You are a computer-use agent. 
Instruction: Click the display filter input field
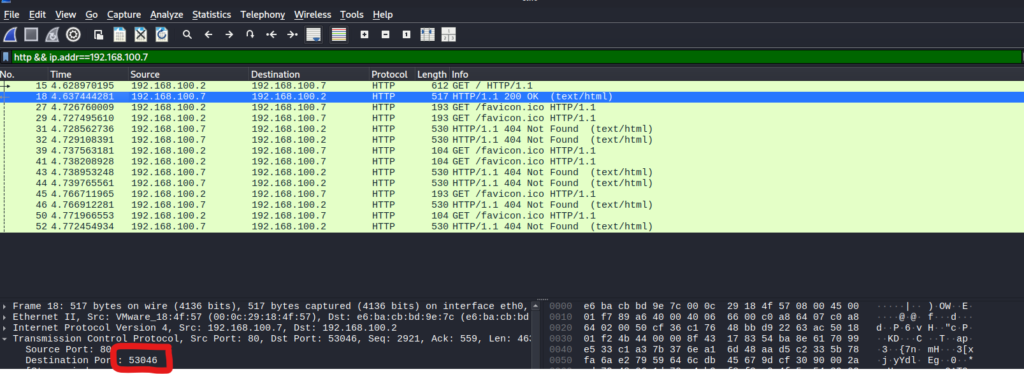pyautogui.click(x=516, y=57)
